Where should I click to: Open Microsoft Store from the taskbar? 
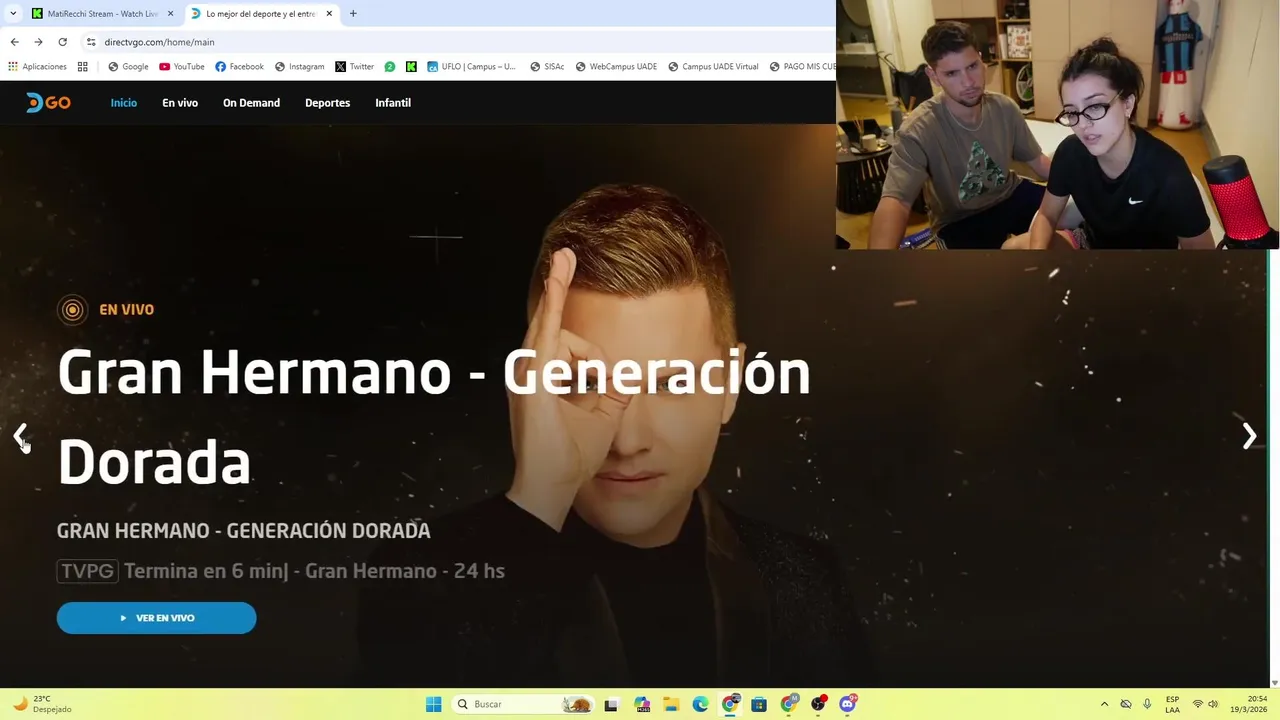[759, 704]
